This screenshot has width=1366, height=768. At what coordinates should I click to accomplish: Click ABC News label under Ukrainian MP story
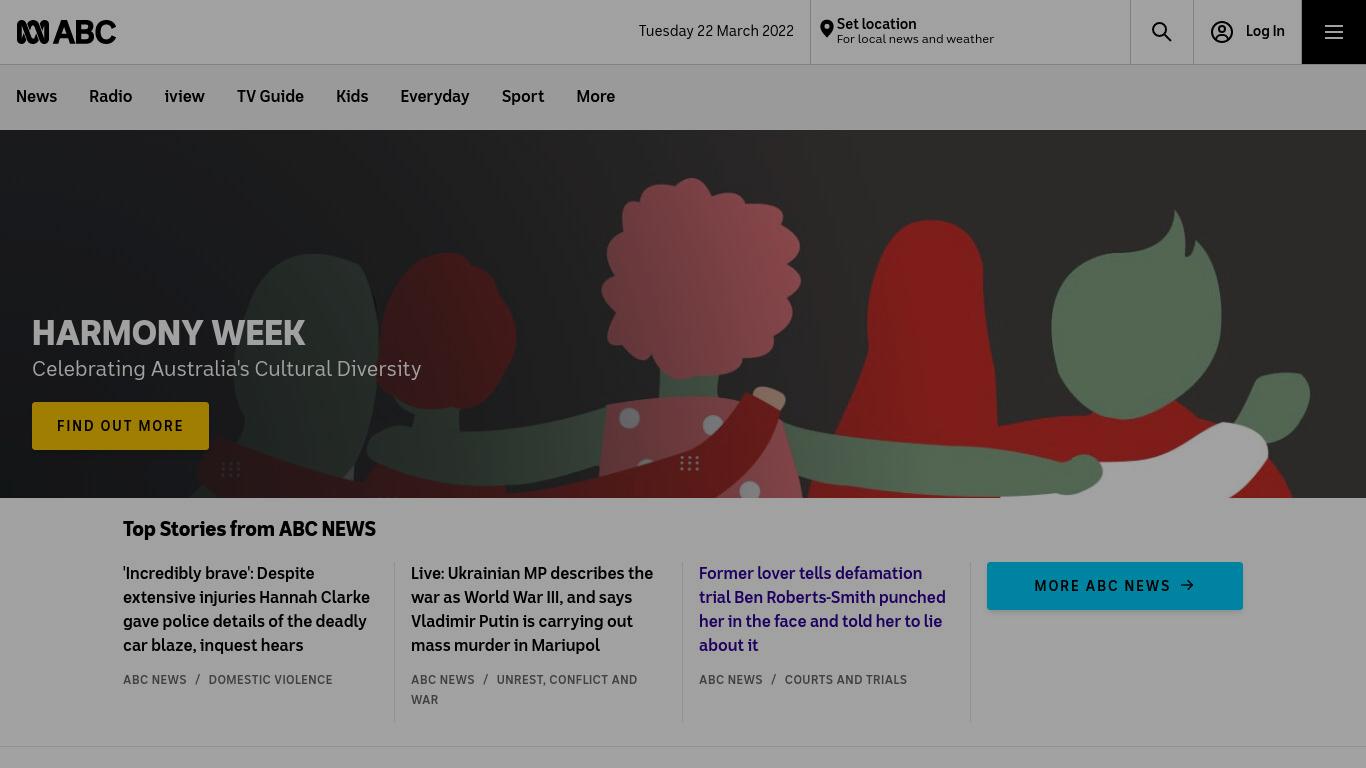tap(443, 680)
